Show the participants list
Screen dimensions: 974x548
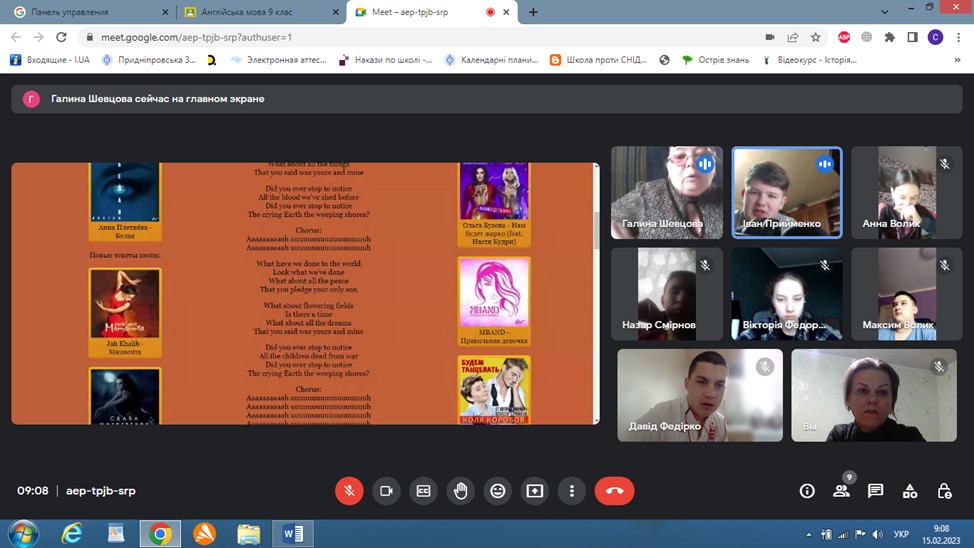[842, 491]
